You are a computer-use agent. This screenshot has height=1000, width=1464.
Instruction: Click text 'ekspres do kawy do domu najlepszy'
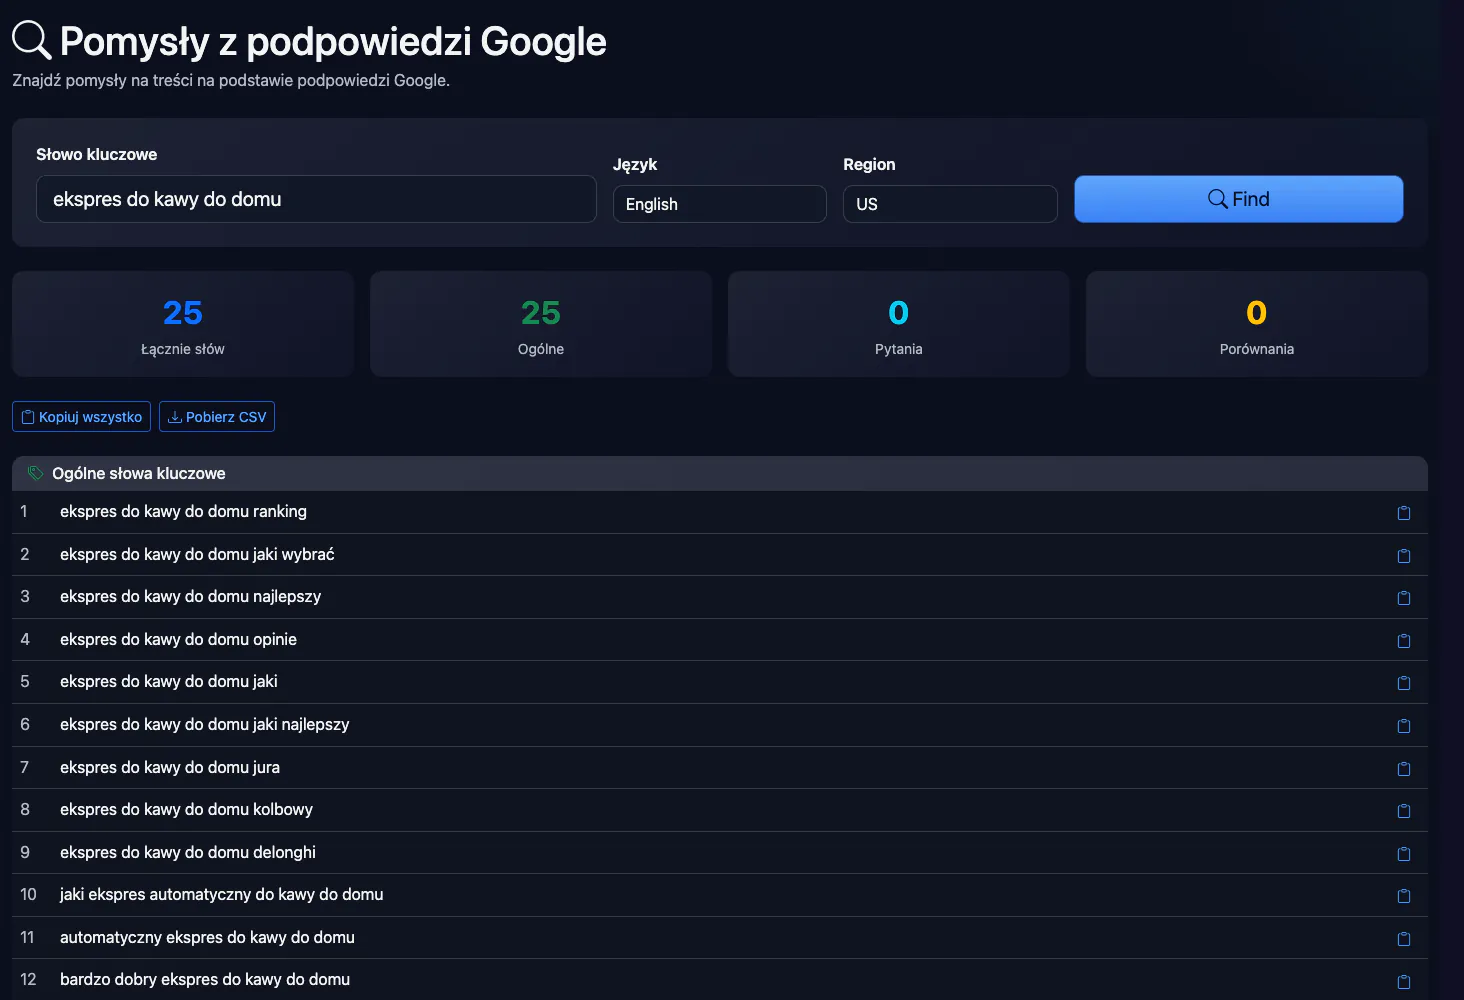(190, 596)
